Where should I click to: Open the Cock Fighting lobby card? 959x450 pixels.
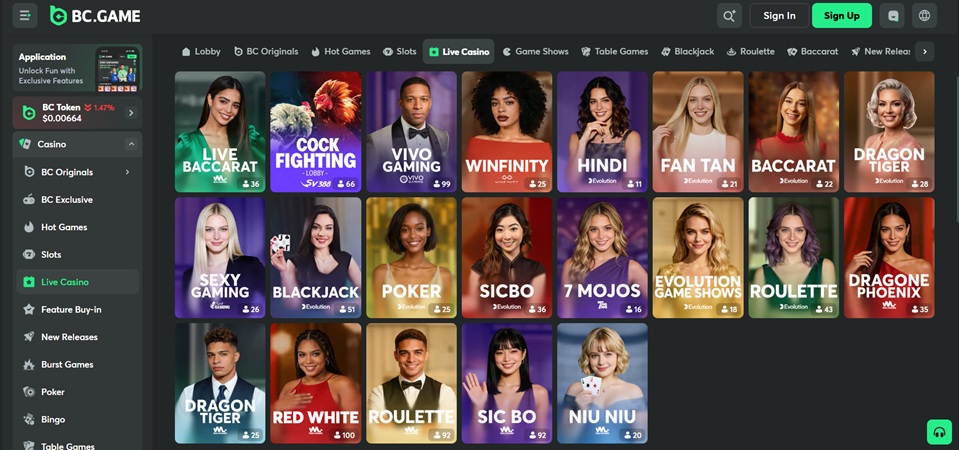[x=316, y=131]
